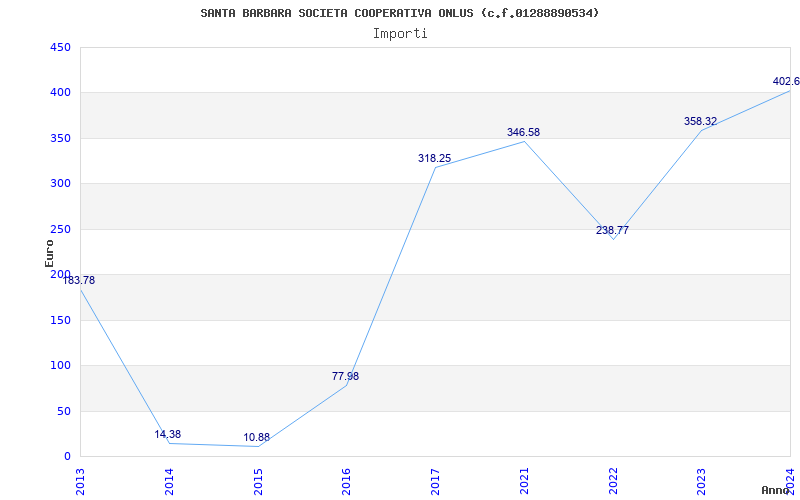
Task: Click the 2017 year axis label
Action: pos(435,481)
